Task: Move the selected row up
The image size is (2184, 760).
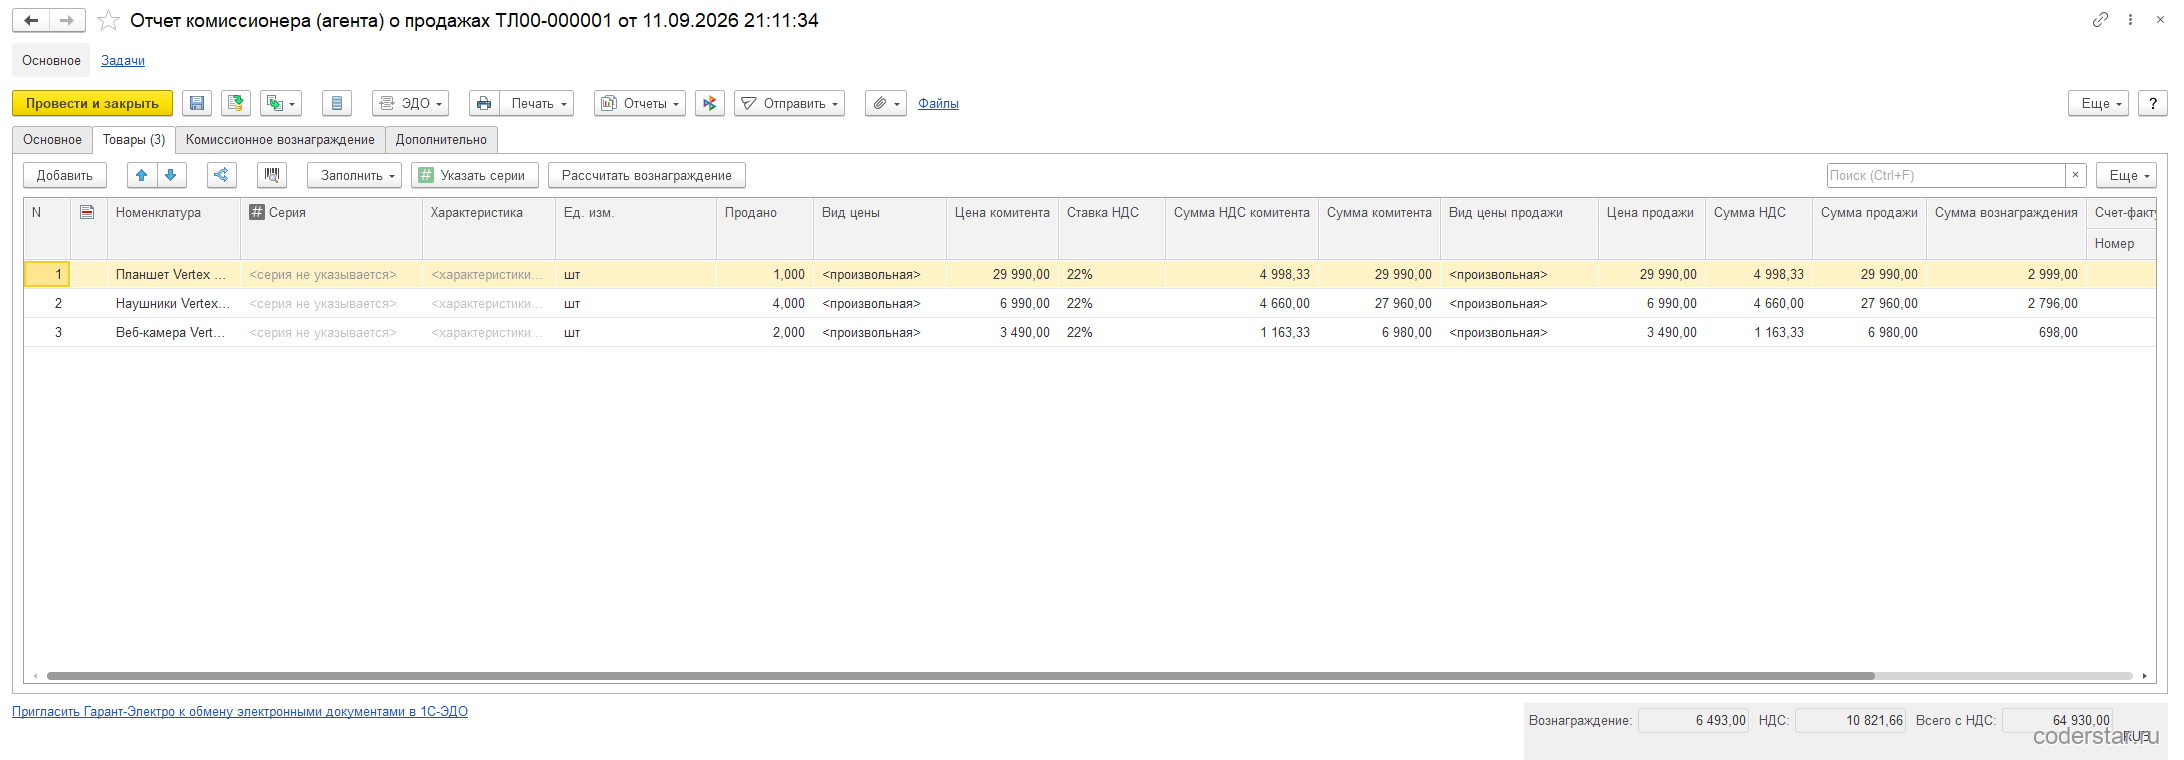Action: 142,175
